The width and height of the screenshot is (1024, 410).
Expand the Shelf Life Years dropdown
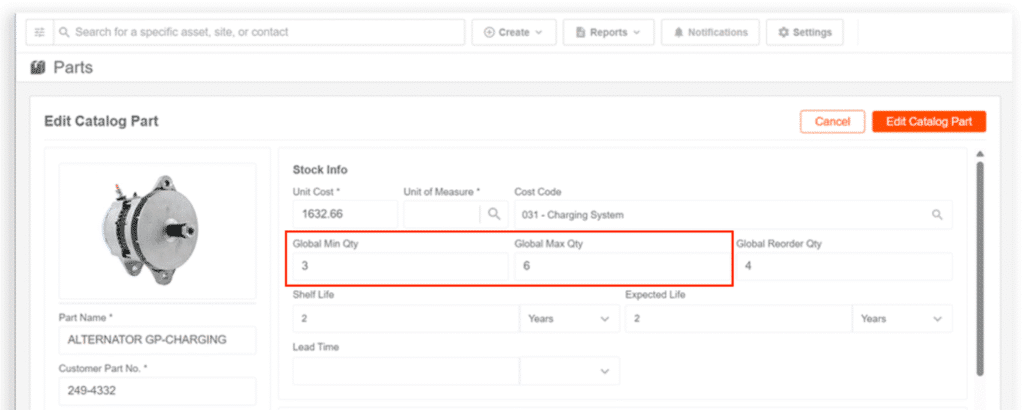pyautogui.click(x=567, y=318)
